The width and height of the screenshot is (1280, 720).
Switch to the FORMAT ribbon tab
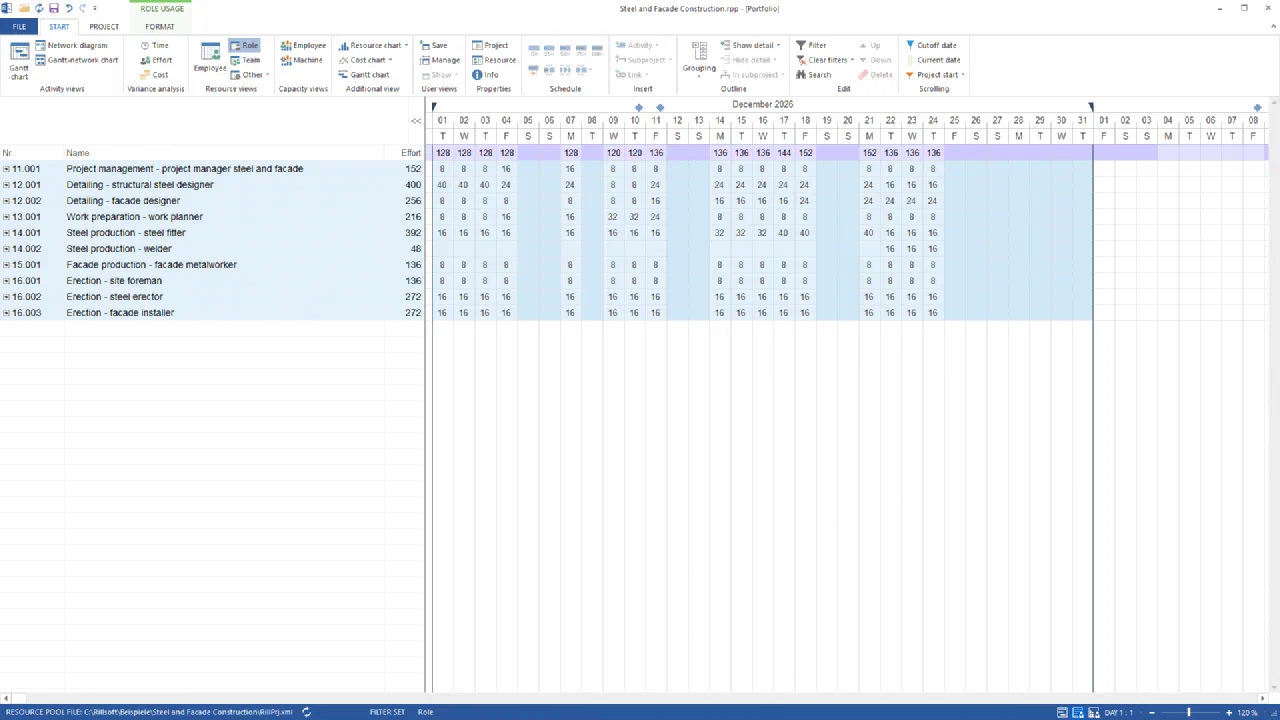160,27
